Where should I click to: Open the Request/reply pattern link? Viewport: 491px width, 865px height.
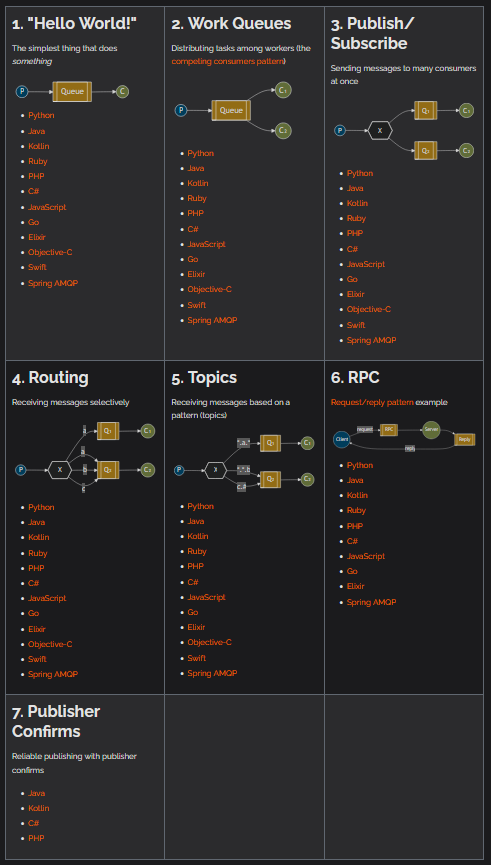372,402
